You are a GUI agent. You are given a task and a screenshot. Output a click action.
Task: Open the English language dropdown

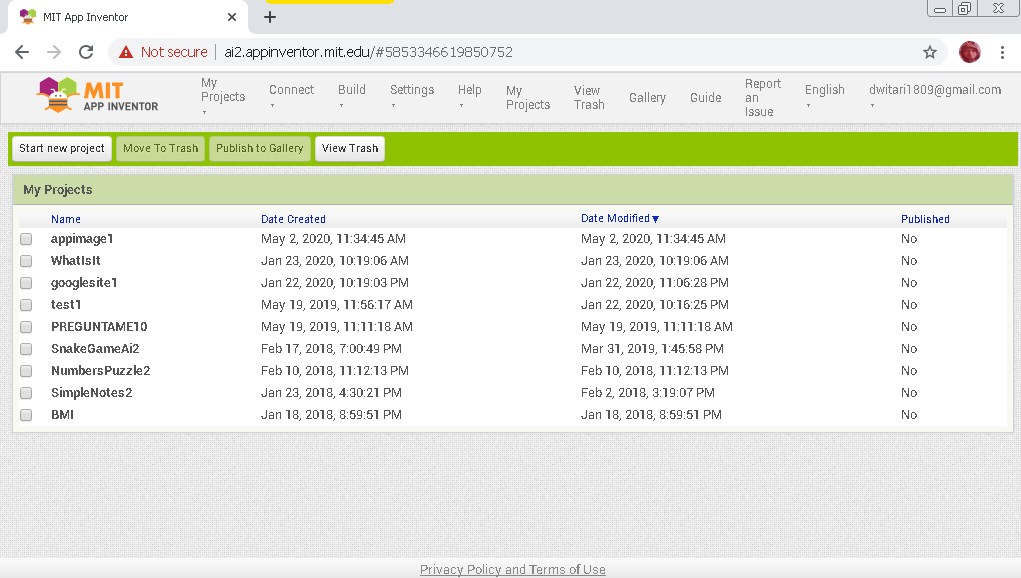[x=824, y=95]
